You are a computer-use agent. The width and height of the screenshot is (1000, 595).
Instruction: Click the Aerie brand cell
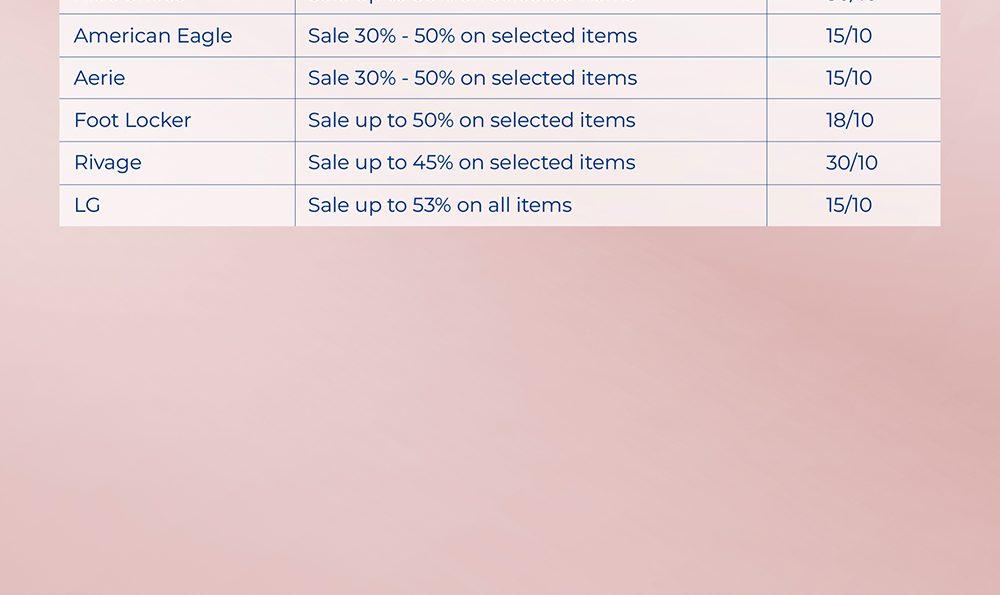click(100, 78)
